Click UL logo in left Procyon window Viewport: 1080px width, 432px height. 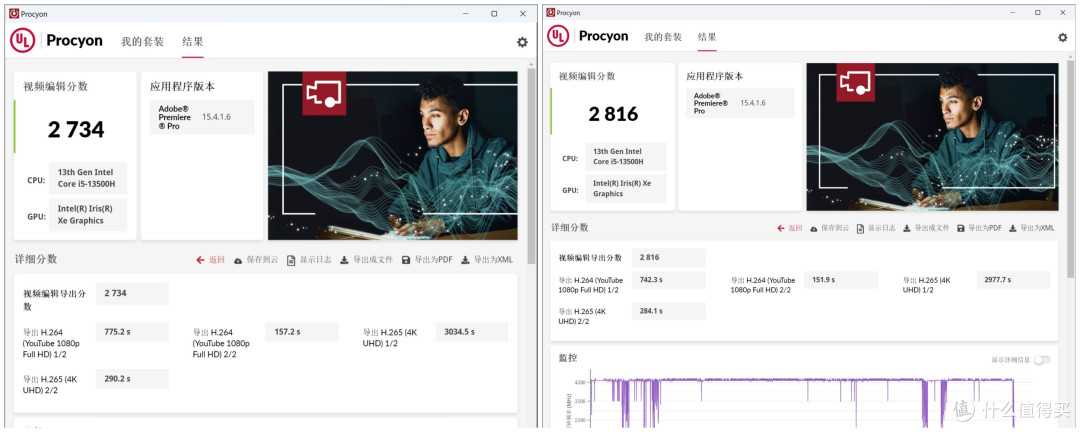[22, 41]
